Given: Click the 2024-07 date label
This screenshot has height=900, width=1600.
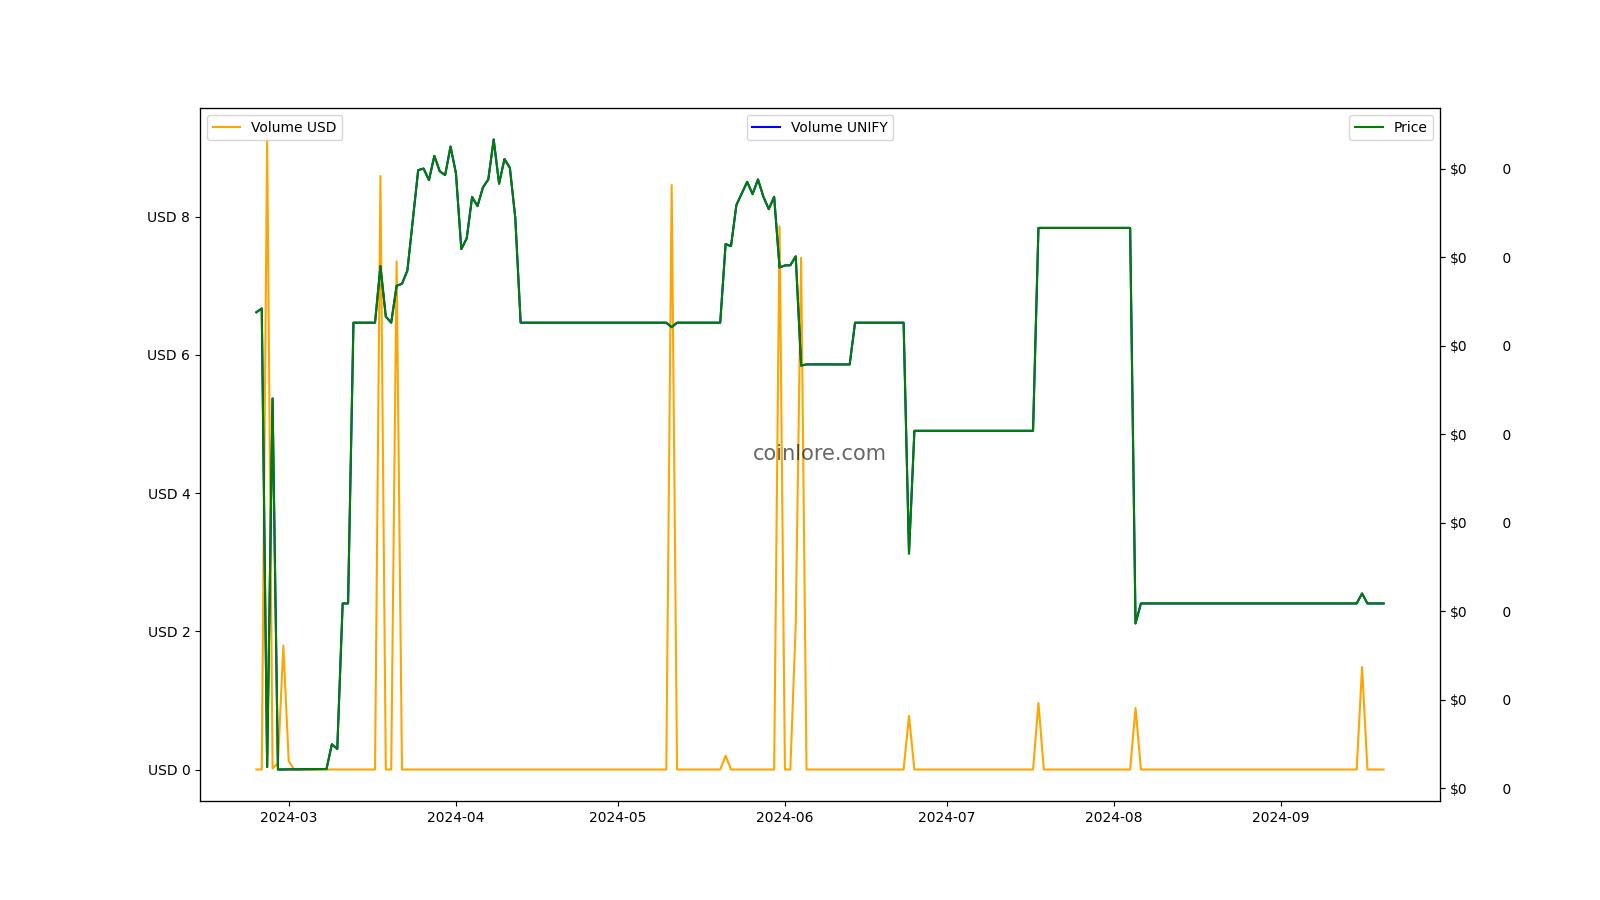Looking at the screenshot, I should pyautogui.click(x=946, y=817).
